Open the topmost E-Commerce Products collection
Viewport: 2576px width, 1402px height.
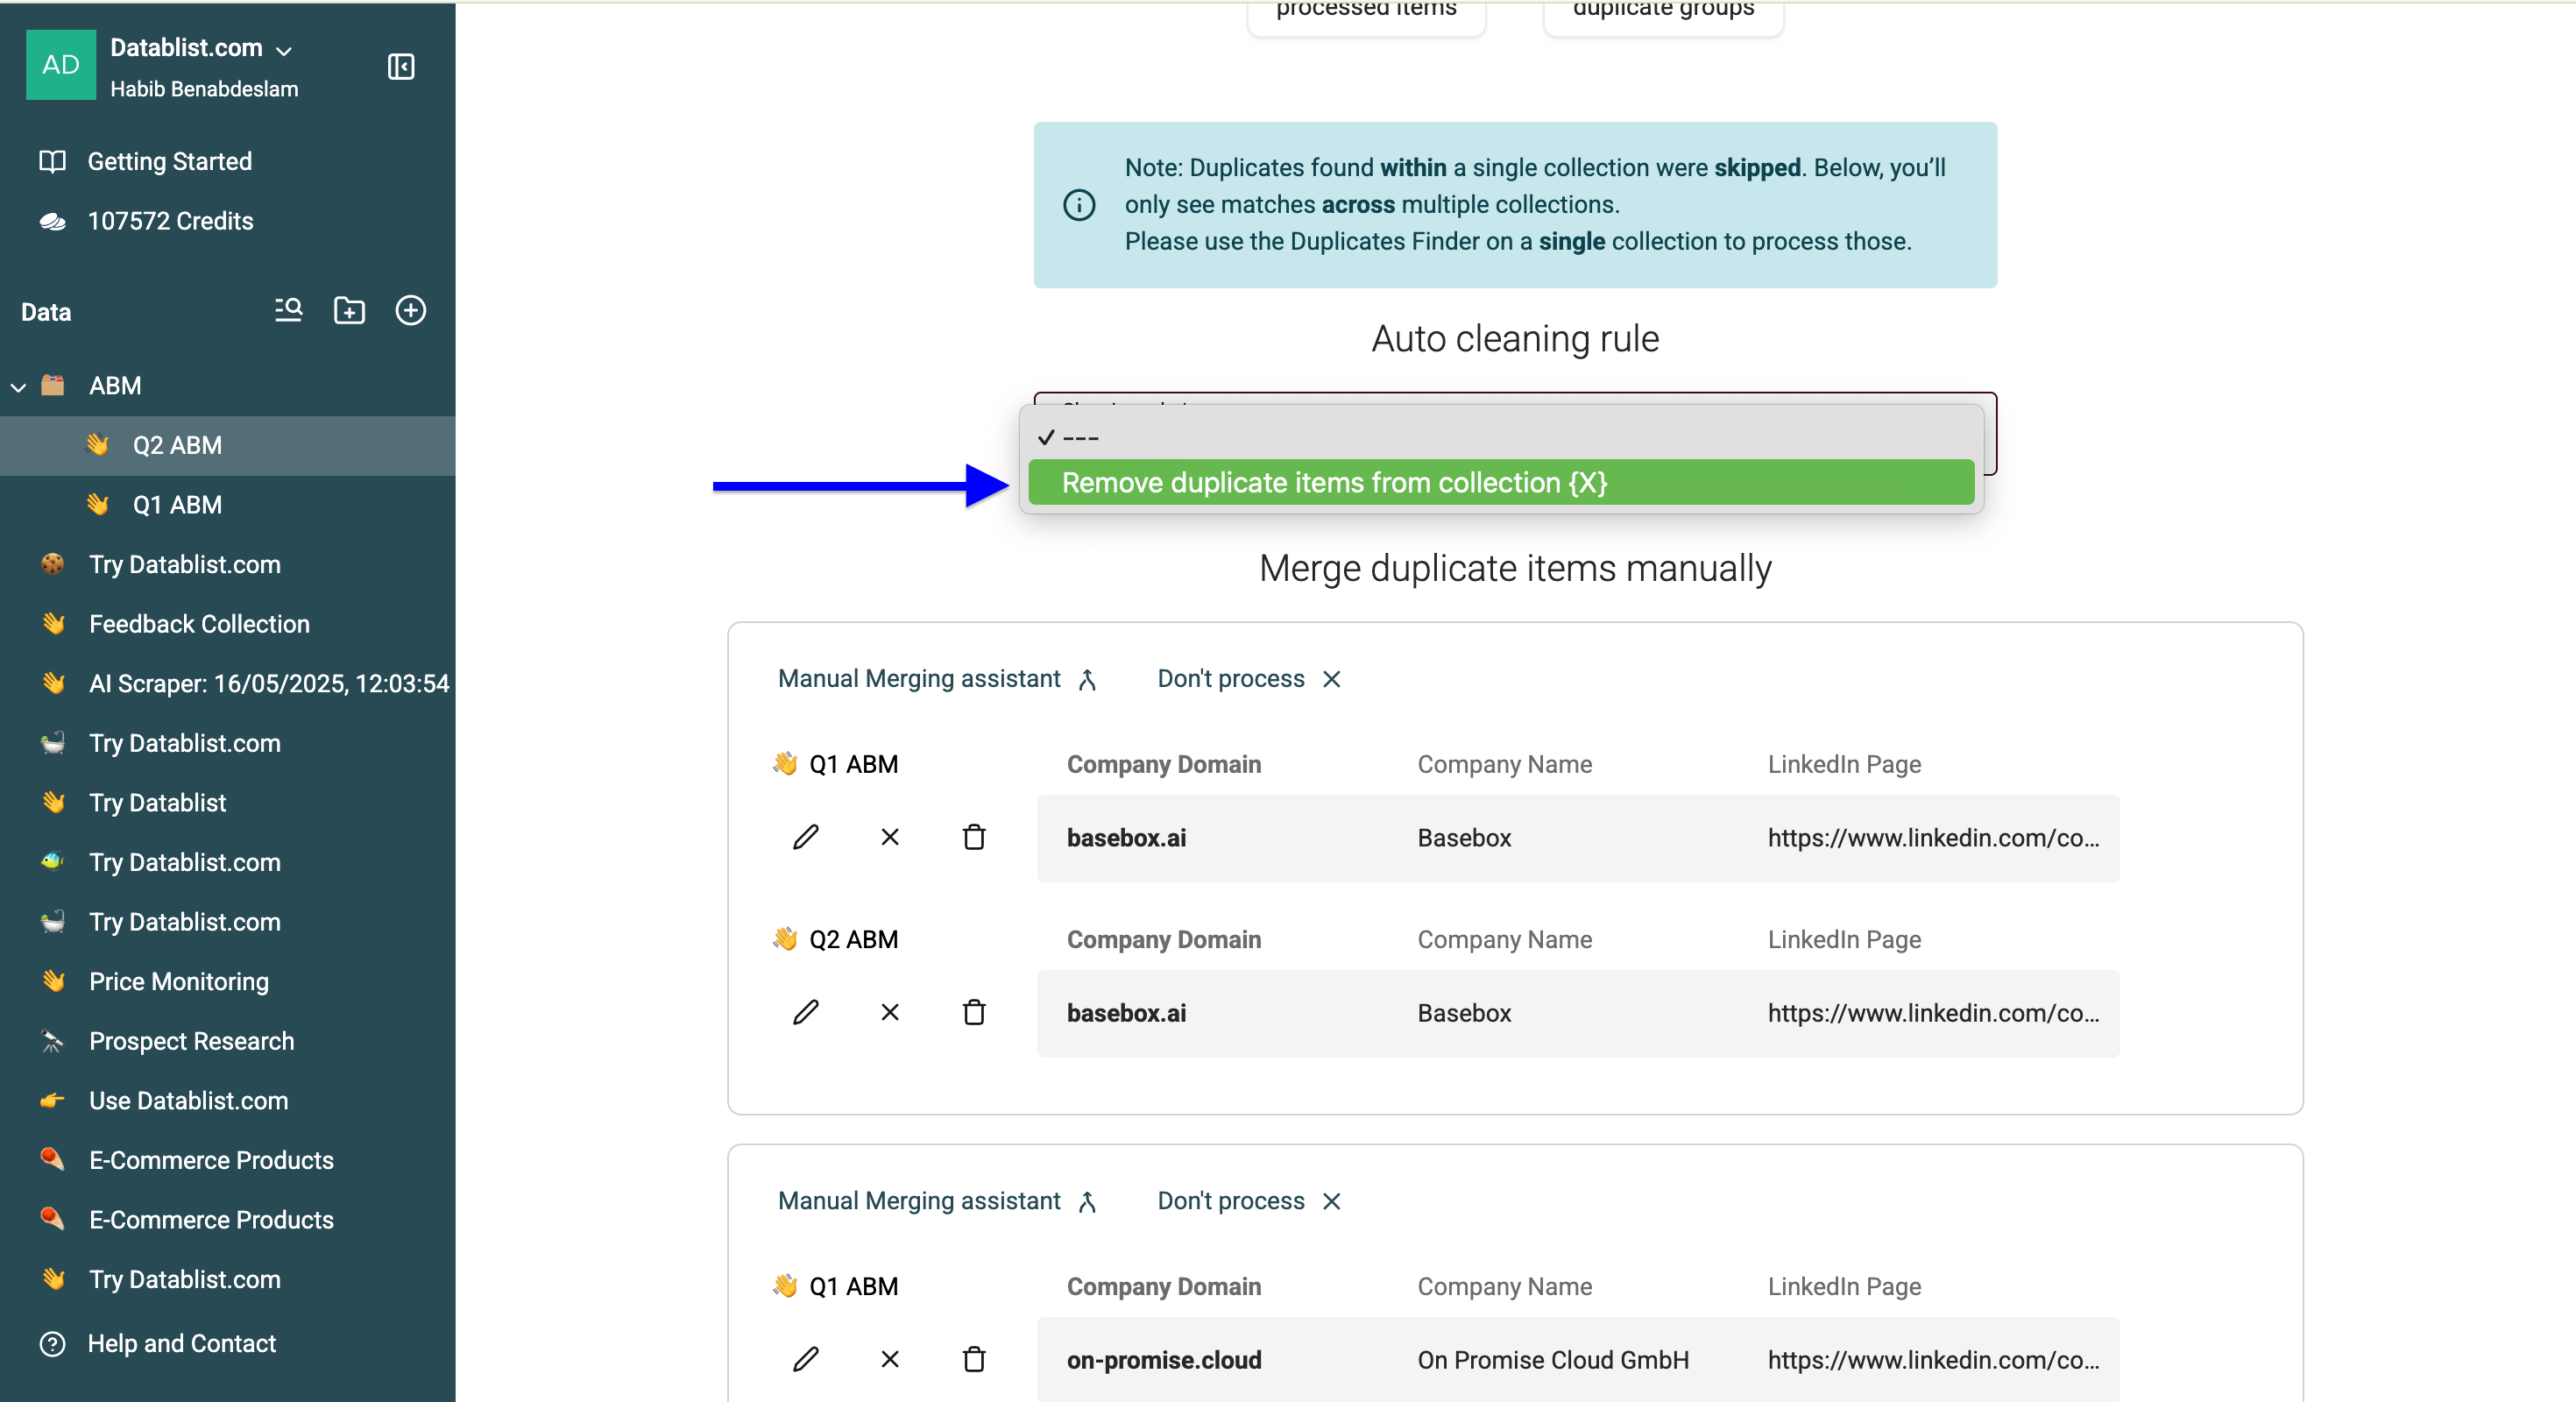[x=211, y=1160]
